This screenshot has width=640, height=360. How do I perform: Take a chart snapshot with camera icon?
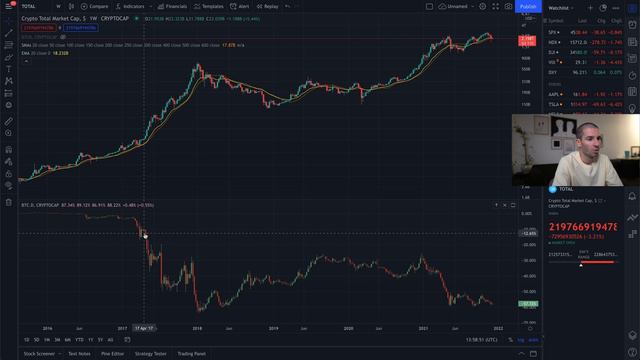point(508,6)
